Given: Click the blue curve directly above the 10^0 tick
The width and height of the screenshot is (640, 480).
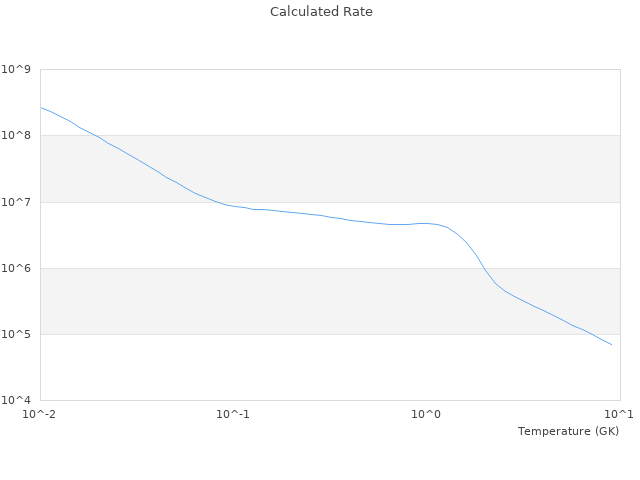Looking at the screenshot, I should 426,223.
